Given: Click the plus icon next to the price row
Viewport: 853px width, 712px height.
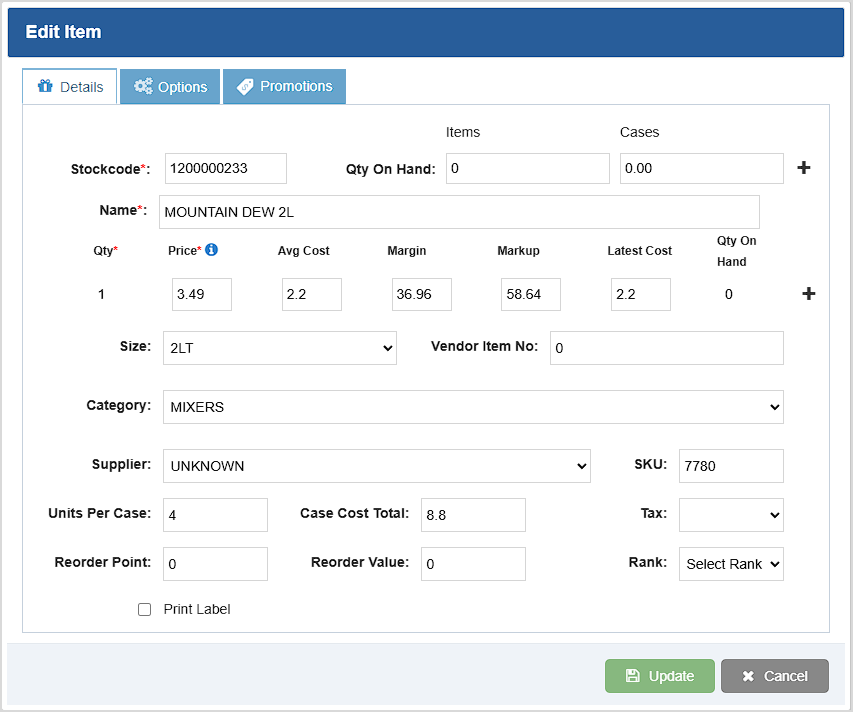Looking at the screenshot, I should click(x=808, y=294).
